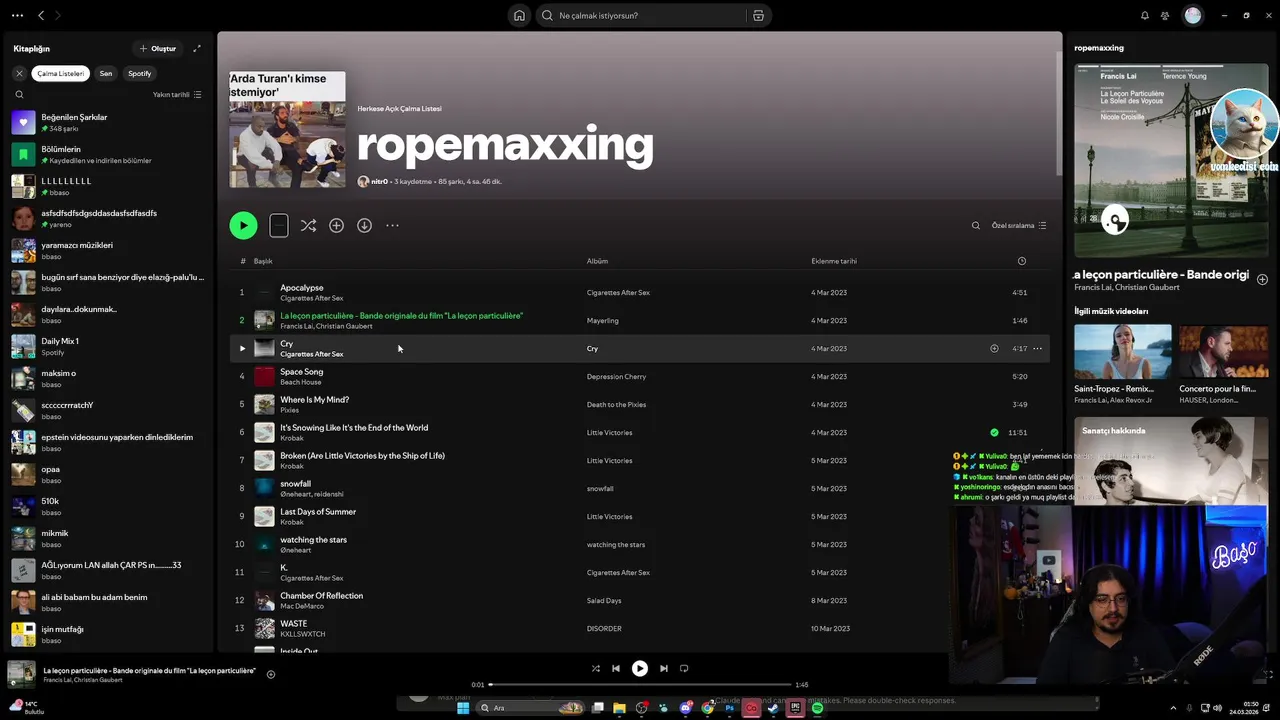
Task: Add the now-playing track to library in bottom bar
Action: click(x=271, y=674)
